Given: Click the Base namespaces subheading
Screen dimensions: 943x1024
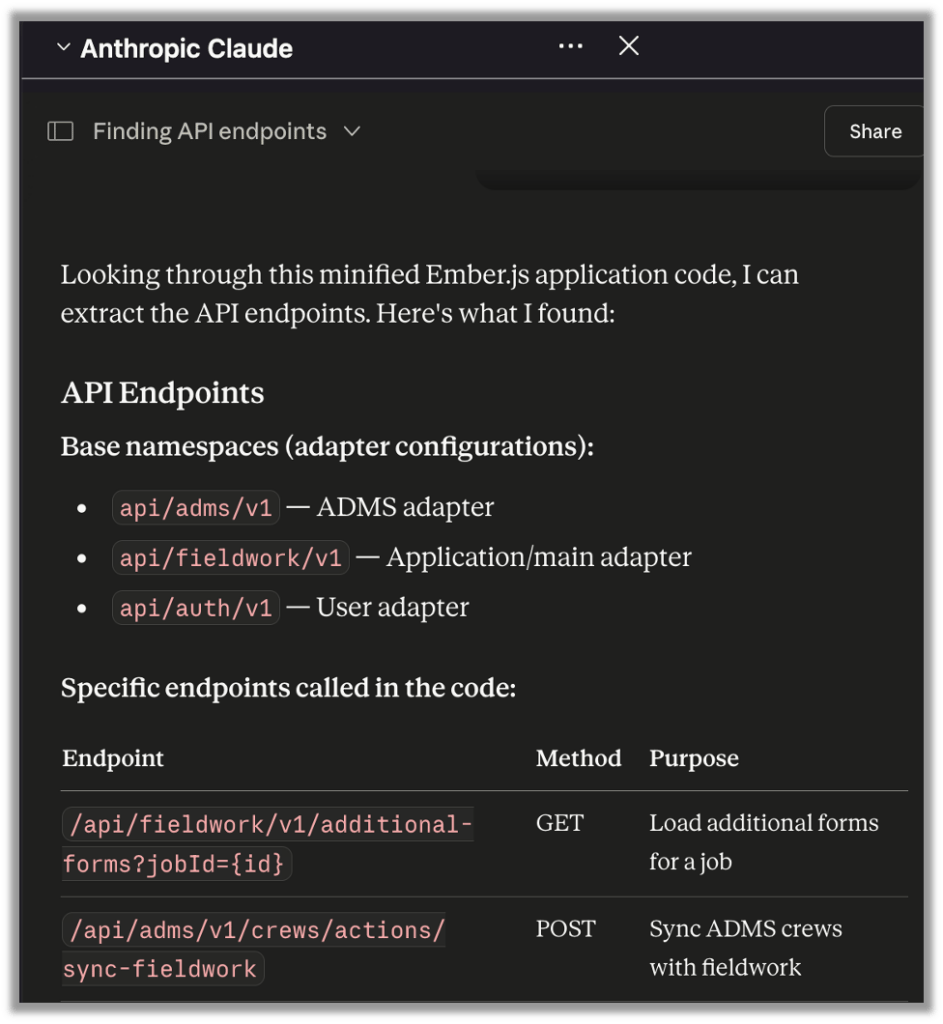Looking at the screenshot, I should [327, 447].
